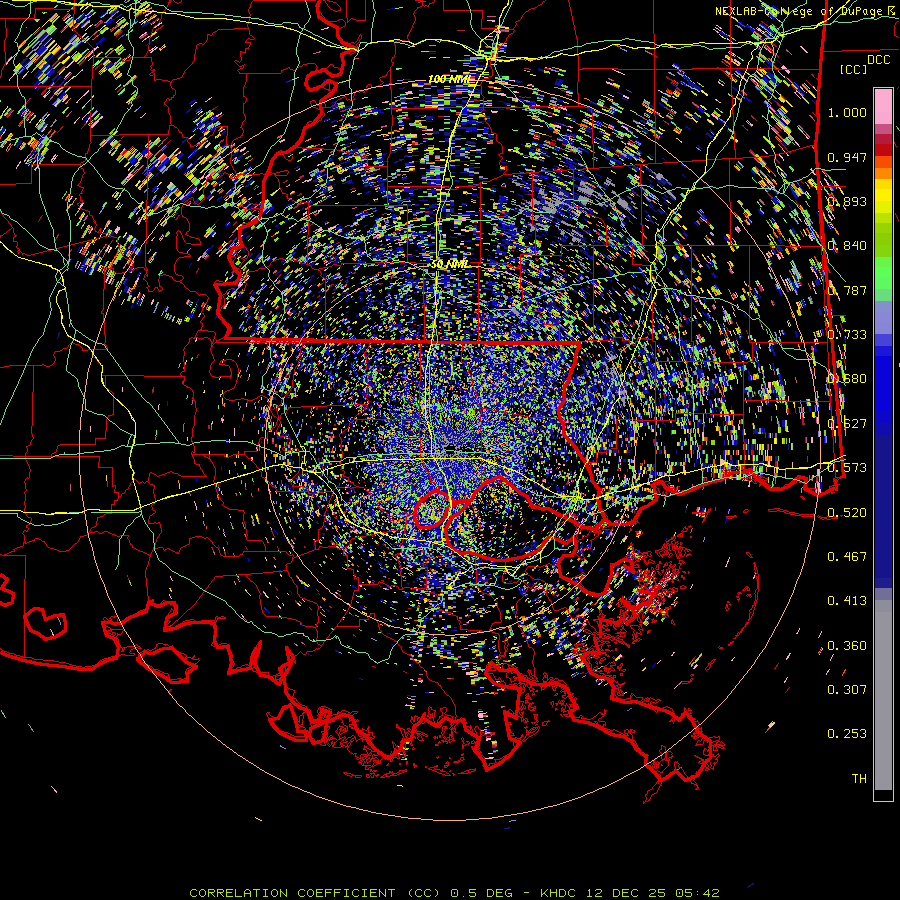Click the 0.893 scale label

[847, 201]
